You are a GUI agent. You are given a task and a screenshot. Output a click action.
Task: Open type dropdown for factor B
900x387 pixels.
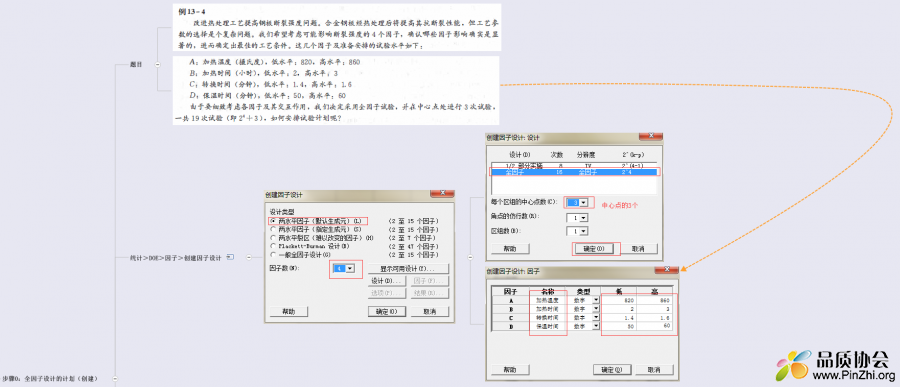click(x=596, y=308)
